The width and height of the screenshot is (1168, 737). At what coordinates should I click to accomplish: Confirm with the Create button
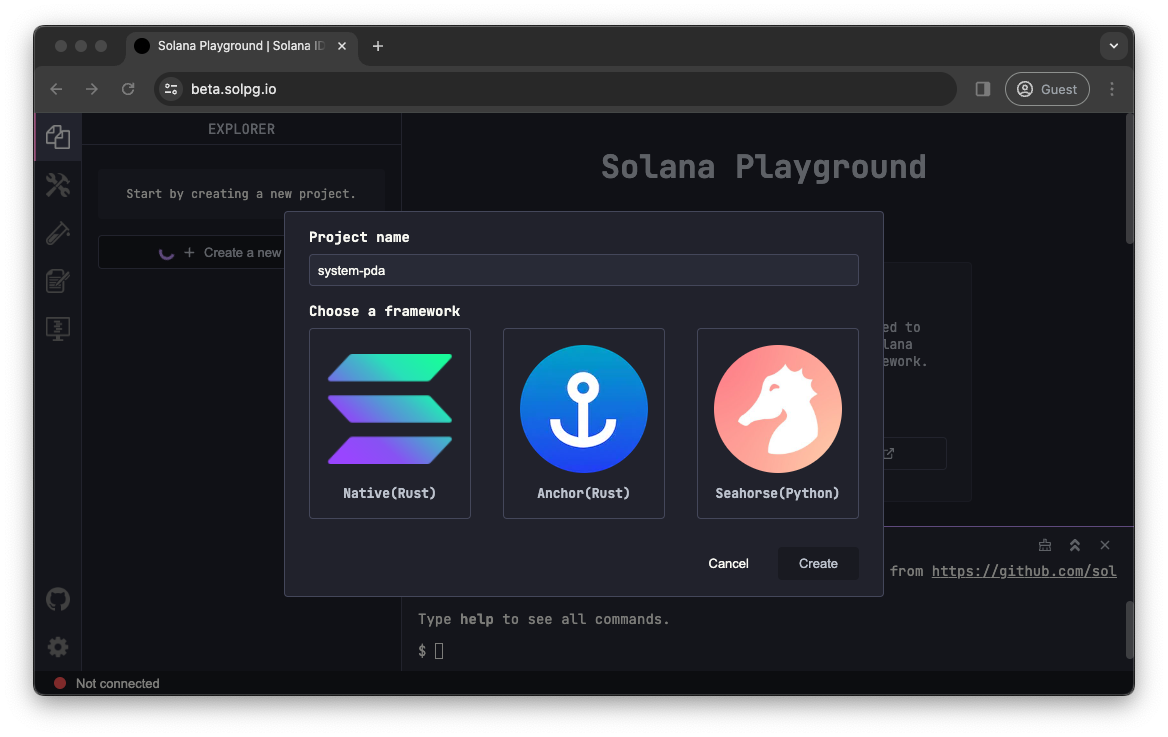pyautogui.click(x=818, y=563)
